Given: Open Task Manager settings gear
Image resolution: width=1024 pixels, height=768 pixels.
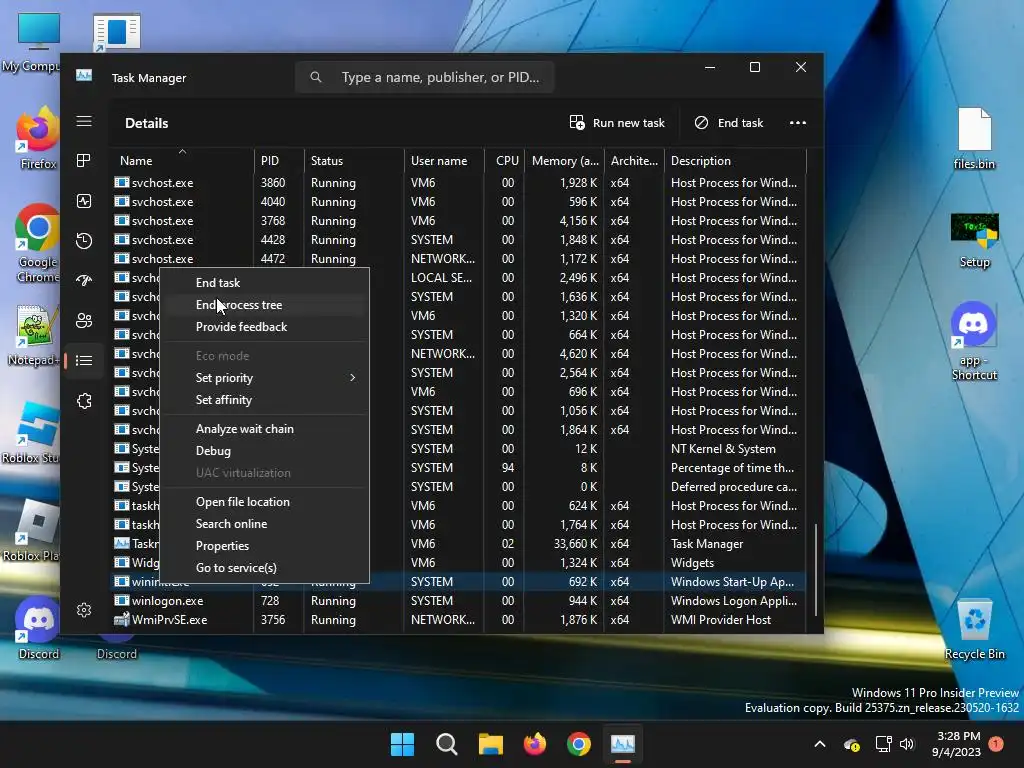Looking at the screenshot, I should [84, 610].
